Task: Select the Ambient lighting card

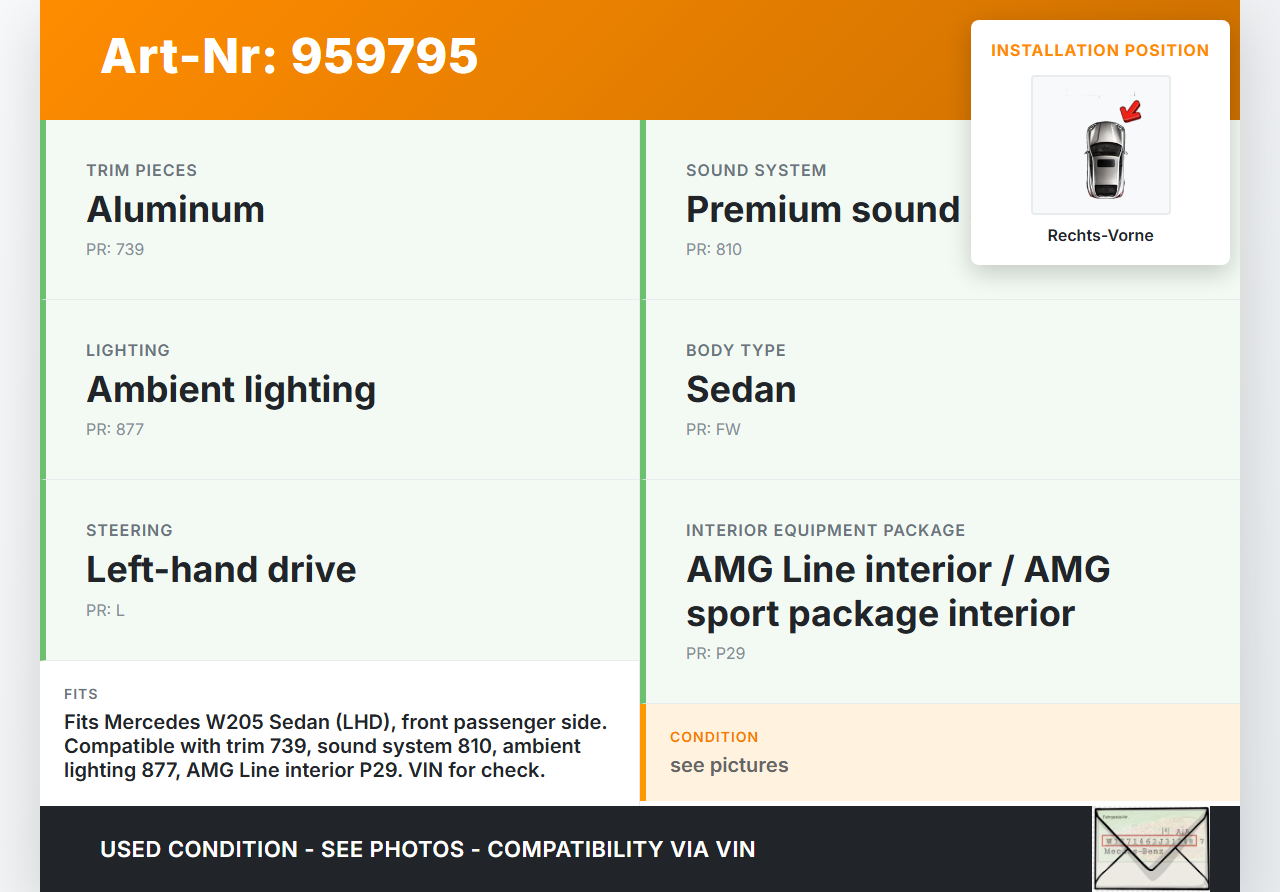Action: (340, 390)
